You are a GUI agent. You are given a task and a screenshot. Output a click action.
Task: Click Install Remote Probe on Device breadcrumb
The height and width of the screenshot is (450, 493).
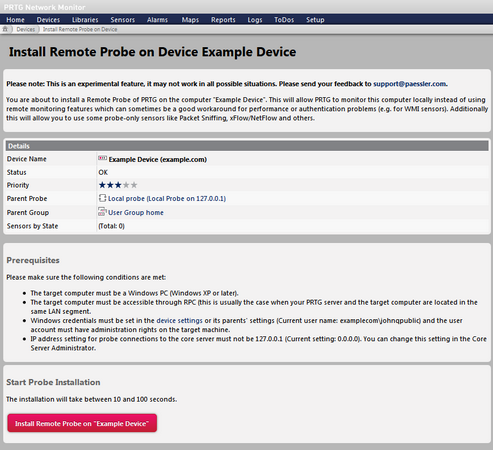pyautogui.click(x=80, y=29)
